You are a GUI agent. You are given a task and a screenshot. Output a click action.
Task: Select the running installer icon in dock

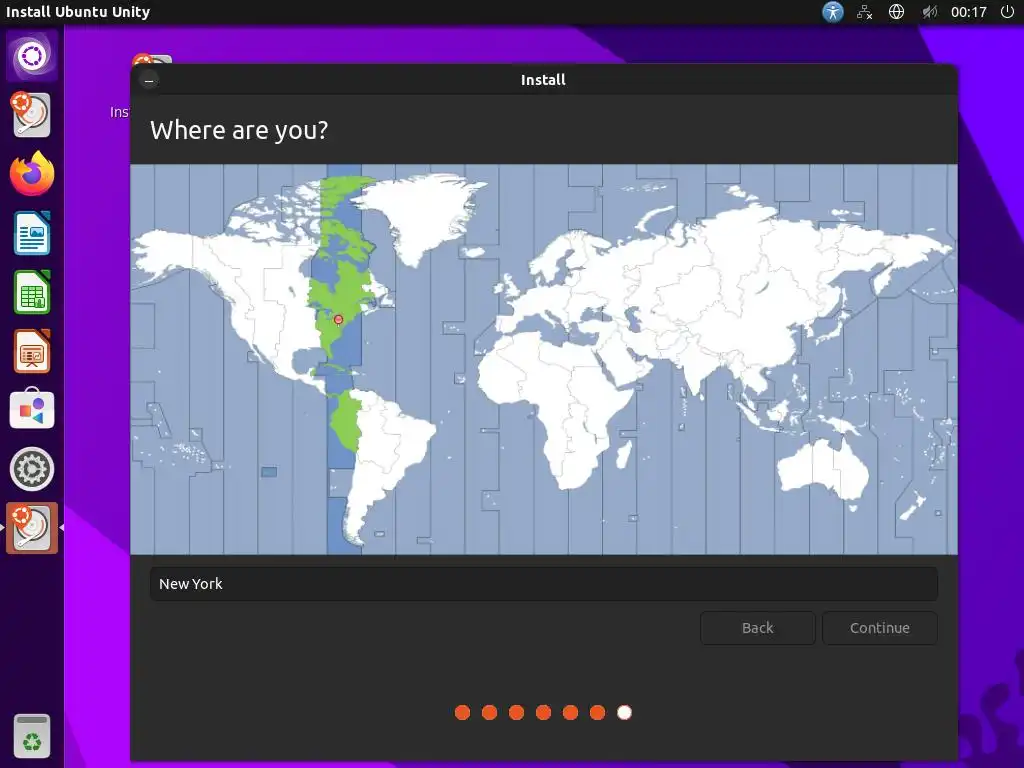click(x=32, y=528)
